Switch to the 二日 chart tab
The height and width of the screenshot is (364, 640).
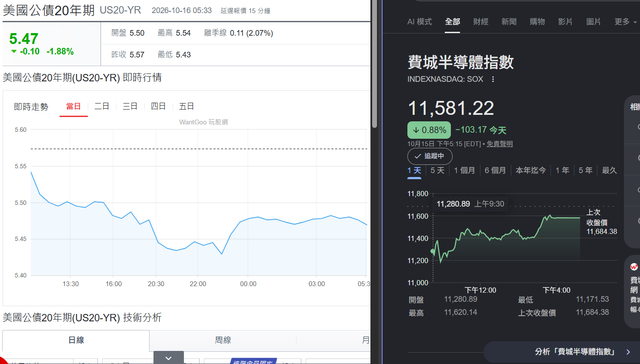[102, 107]
